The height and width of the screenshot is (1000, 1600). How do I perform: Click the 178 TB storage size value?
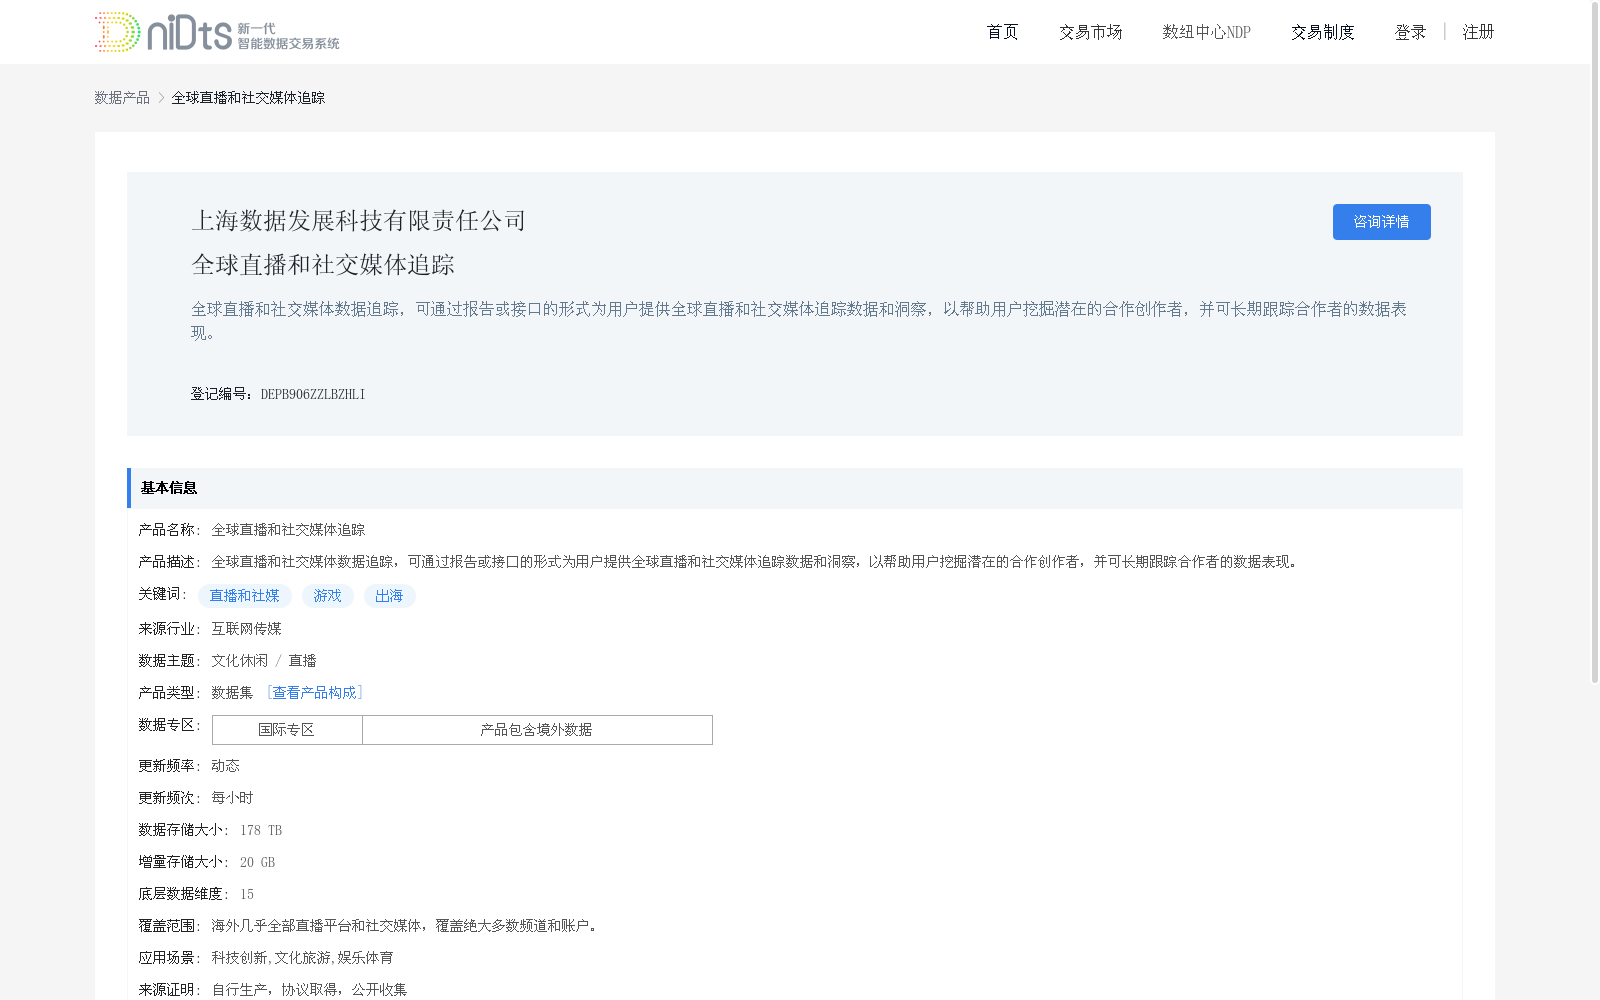pyautogui.click(x=261, y=830)
